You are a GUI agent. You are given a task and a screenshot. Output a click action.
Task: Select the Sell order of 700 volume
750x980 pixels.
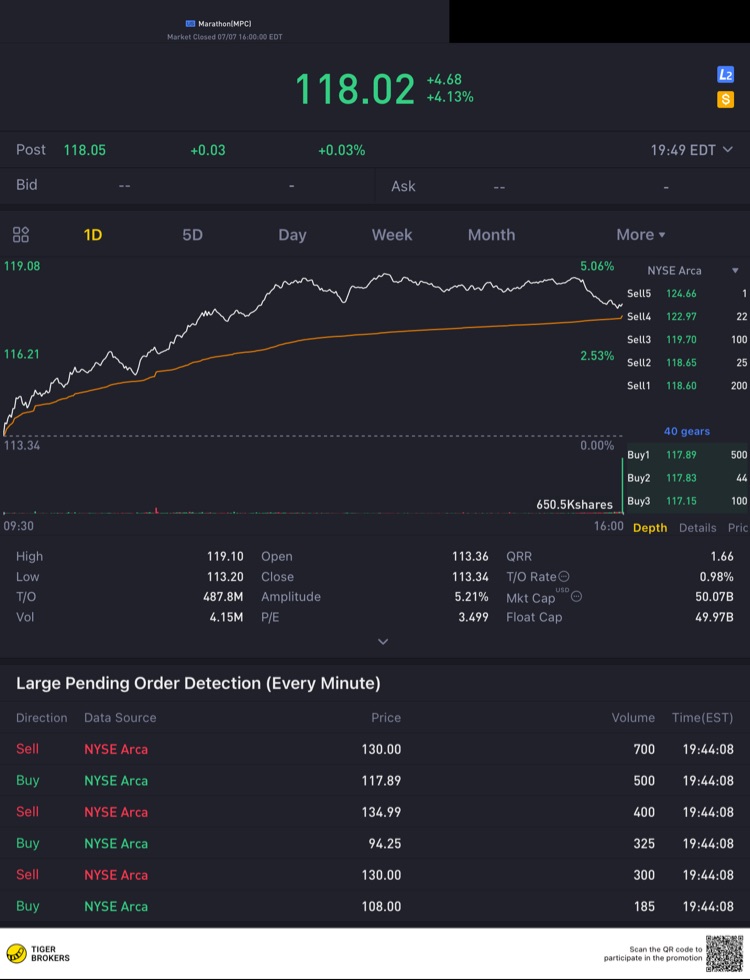coord(375,749)
